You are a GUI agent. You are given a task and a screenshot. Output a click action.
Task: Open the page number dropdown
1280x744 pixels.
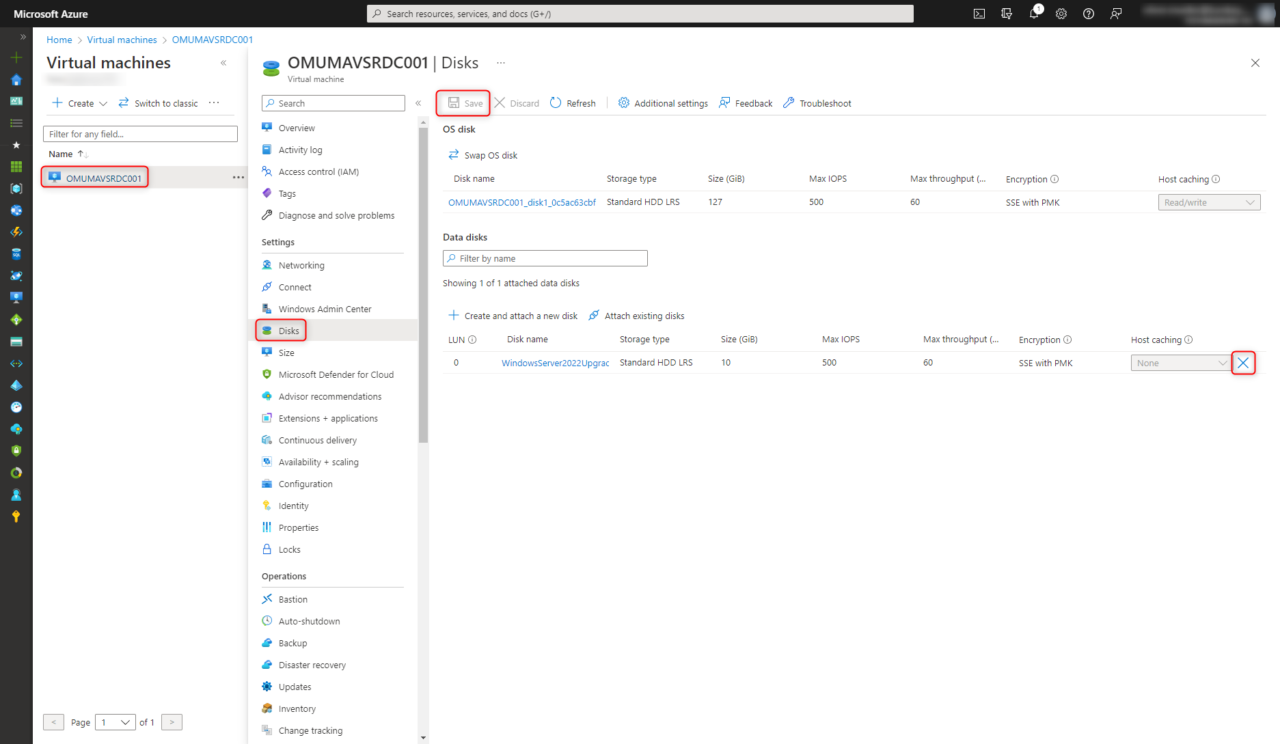coord(115,722)
